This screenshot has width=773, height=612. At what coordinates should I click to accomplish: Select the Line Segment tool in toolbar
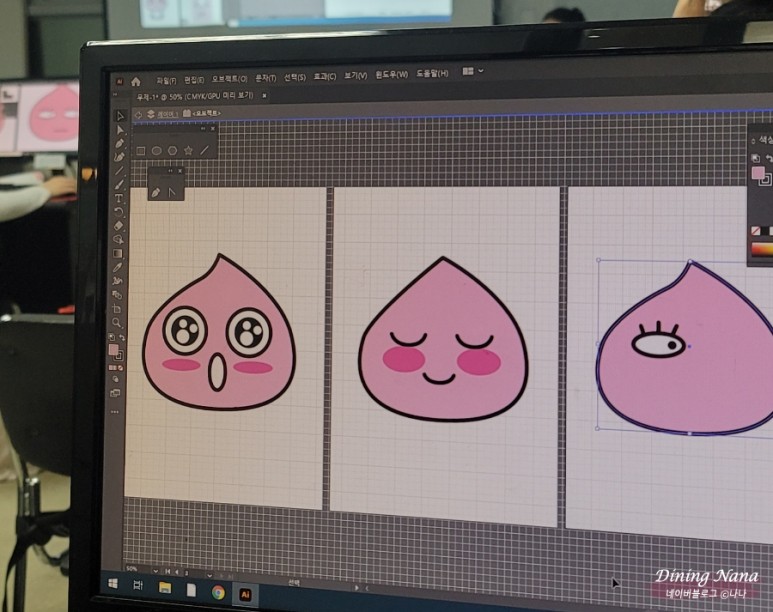point(119,171)
